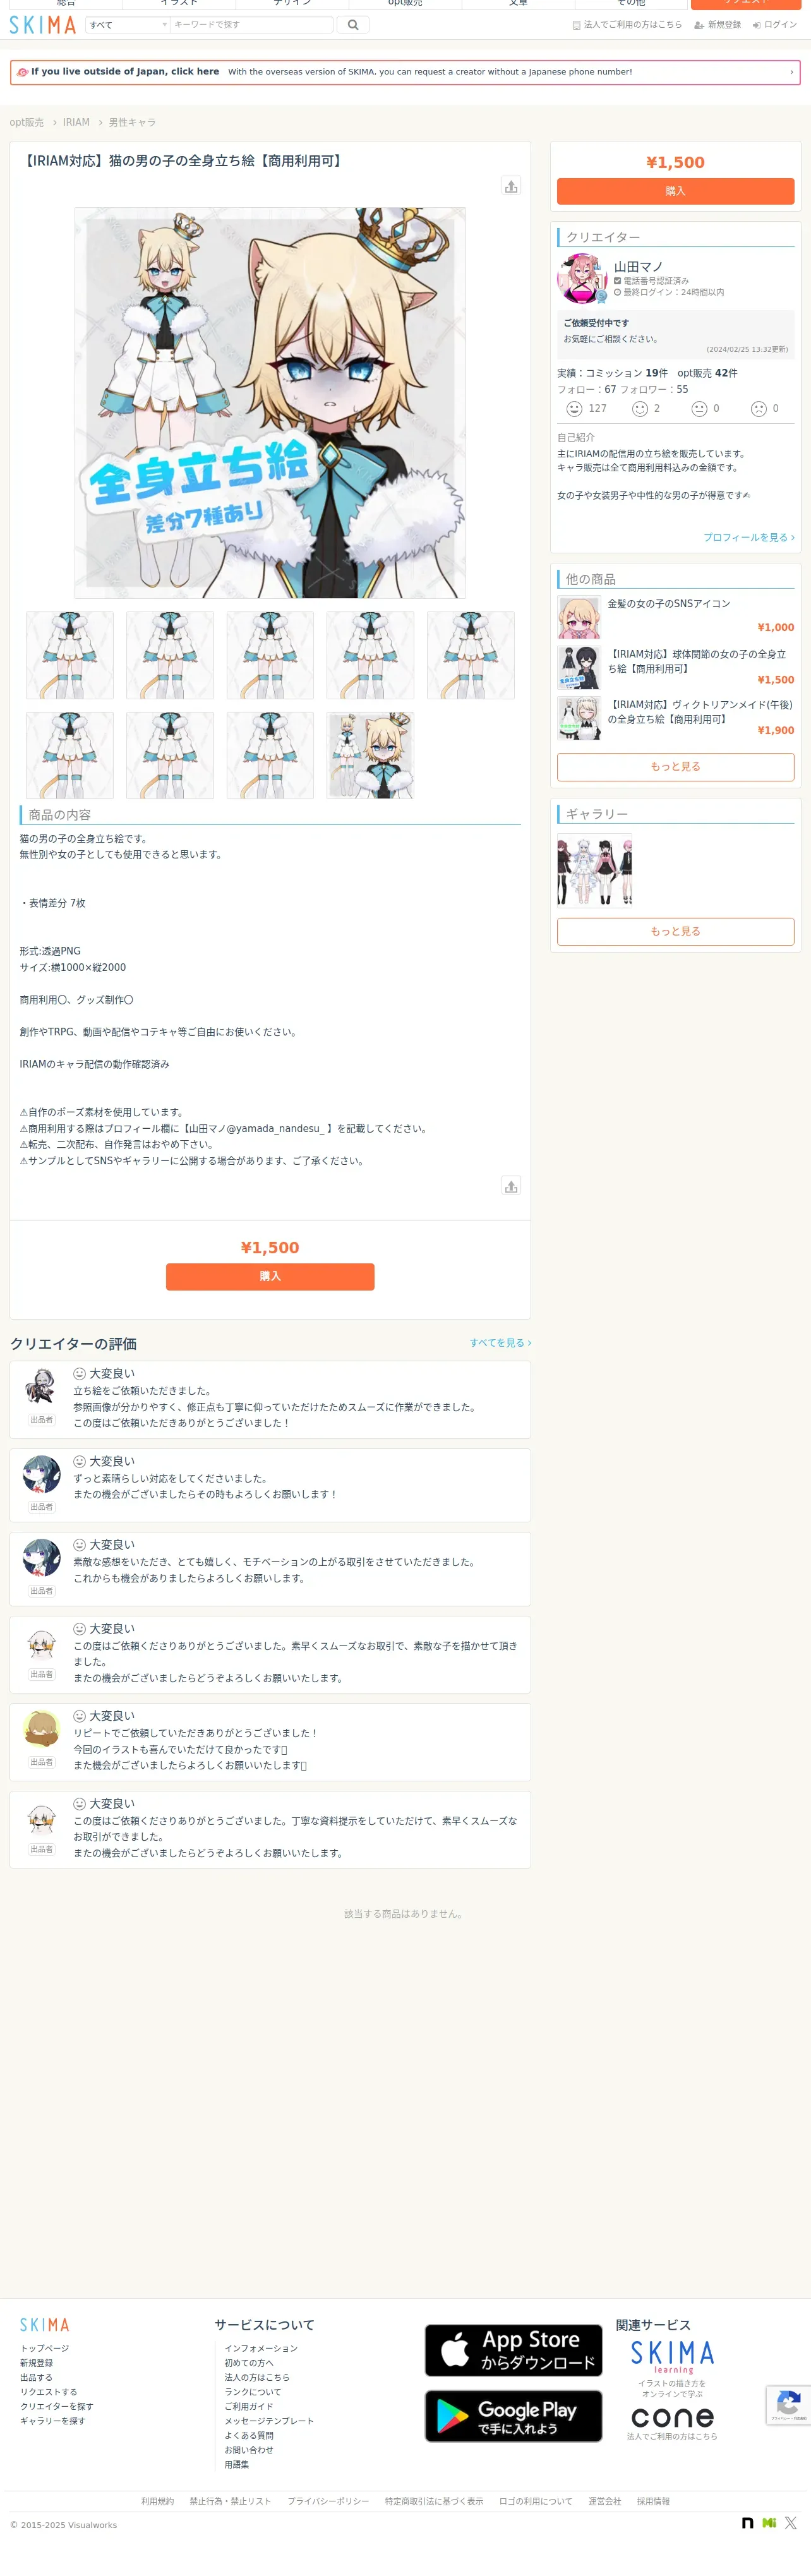Click the reCAPTCHA badge
Image resolution: width=811 pixels, height=2576 pixels.
[x=789, y=2405]
